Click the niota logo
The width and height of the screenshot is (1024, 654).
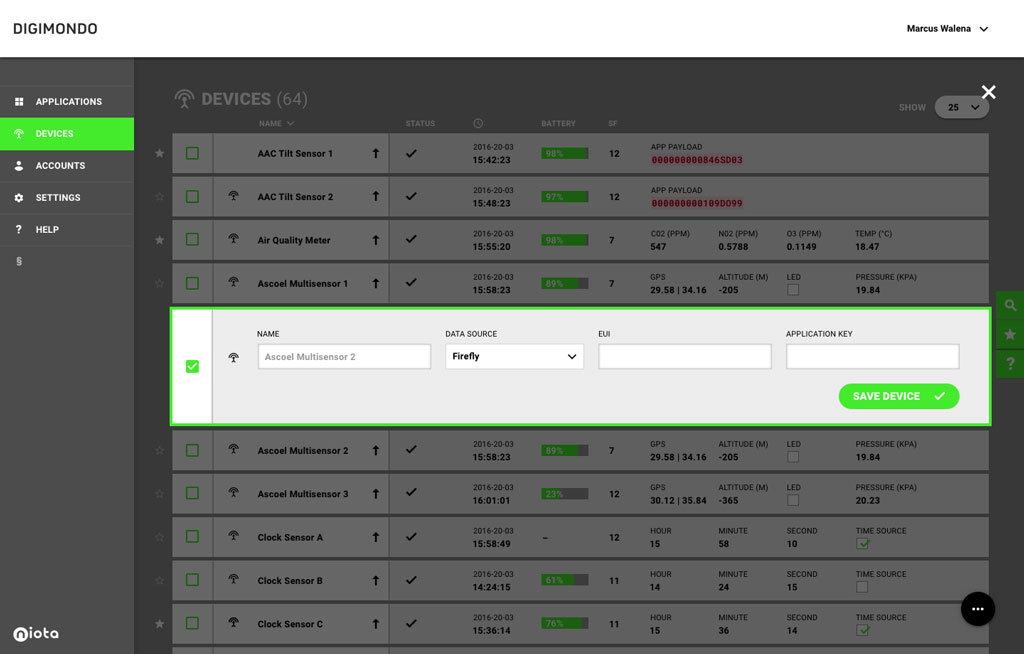36,633
